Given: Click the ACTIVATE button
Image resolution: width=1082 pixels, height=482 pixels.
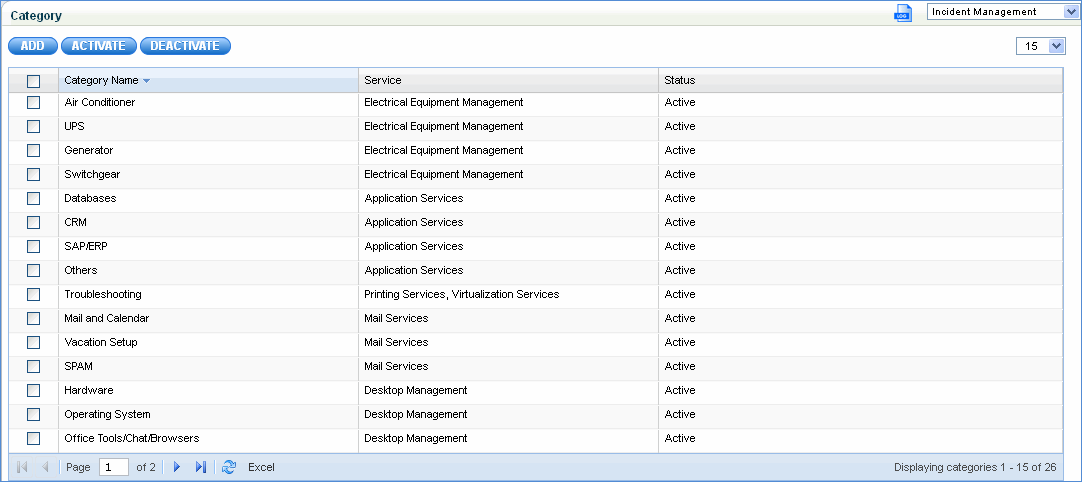Looking at the screenshot, I should tap(99, 46).
